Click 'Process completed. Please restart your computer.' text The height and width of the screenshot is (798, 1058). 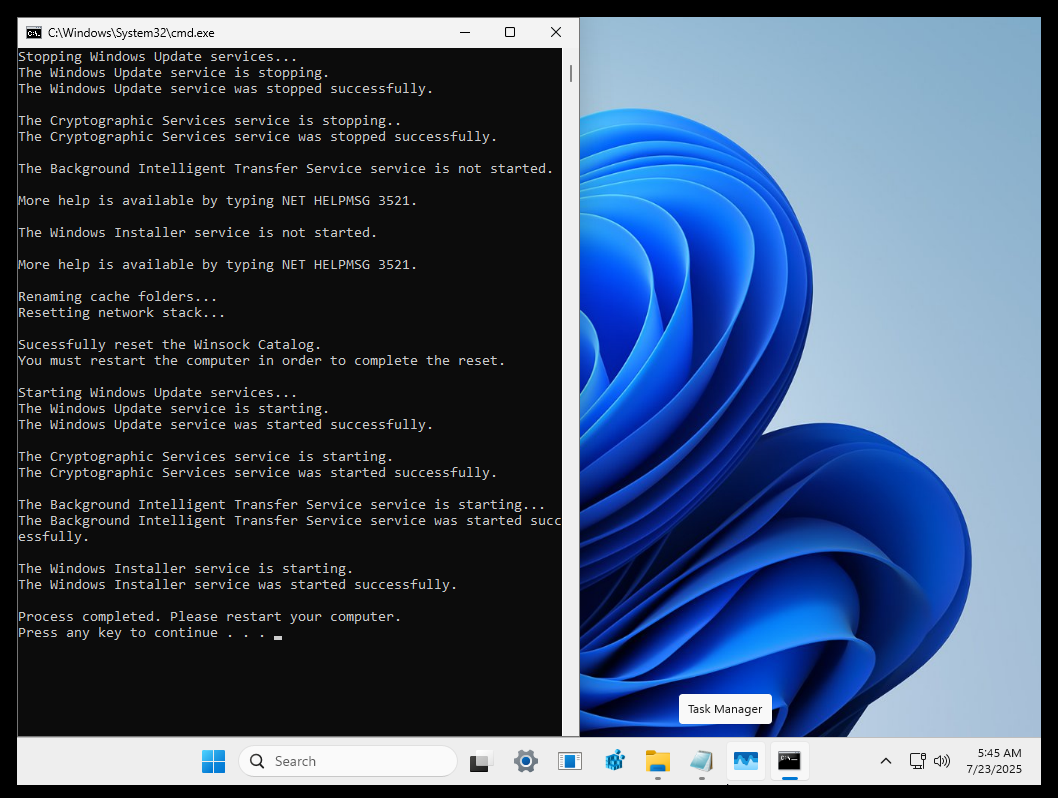pos(210,617)
